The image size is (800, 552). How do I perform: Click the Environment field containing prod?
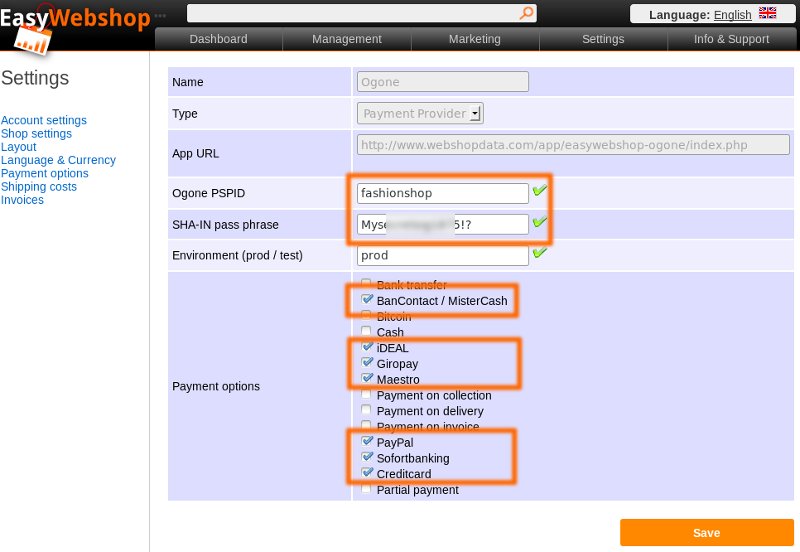(x=443, y=255)
